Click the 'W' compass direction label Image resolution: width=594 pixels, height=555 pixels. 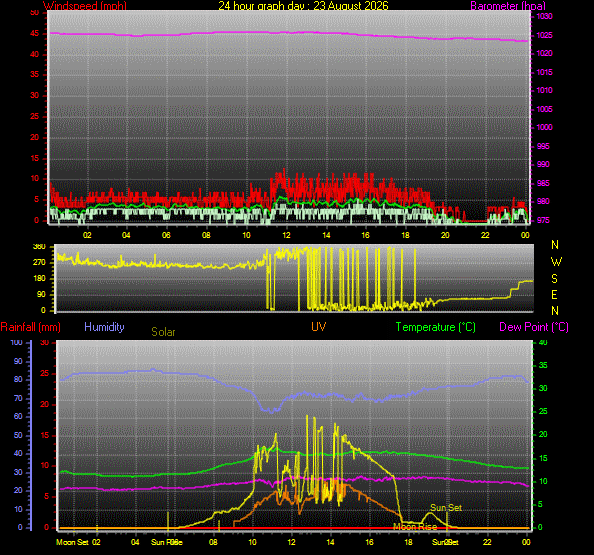[556, 262]
